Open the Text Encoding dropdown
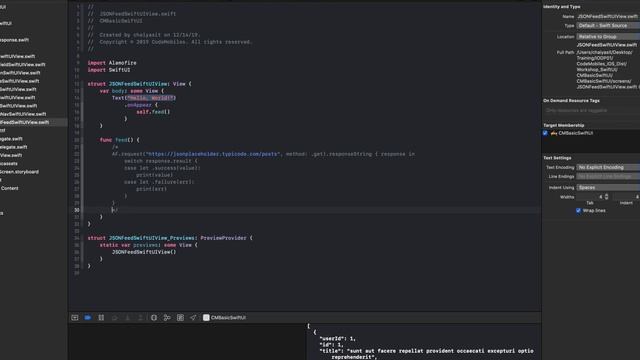The image size is (640, 360). [608, 167]
